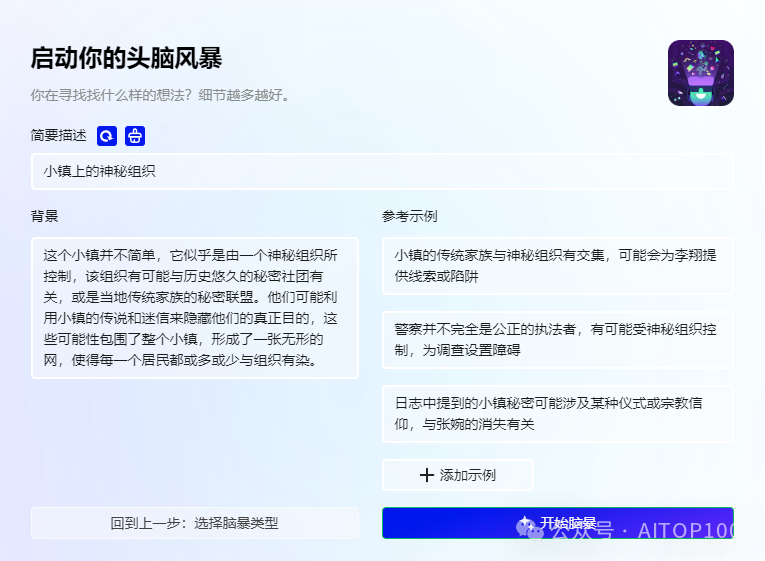
Task: Select the example about 警察并不完全是公正的执法者
Action: [x=558, y=340]
